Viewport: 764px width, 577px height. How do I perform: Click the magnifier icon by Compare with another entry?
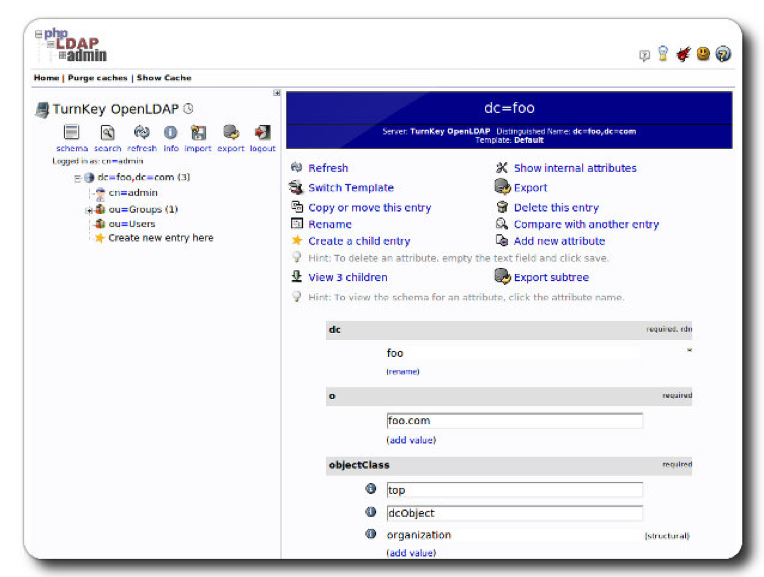[x=502, y=224]
